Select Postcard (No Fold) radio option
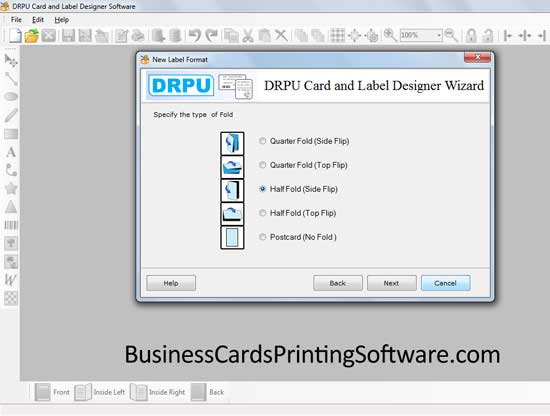The image size is (550, 416). [262, 237]
